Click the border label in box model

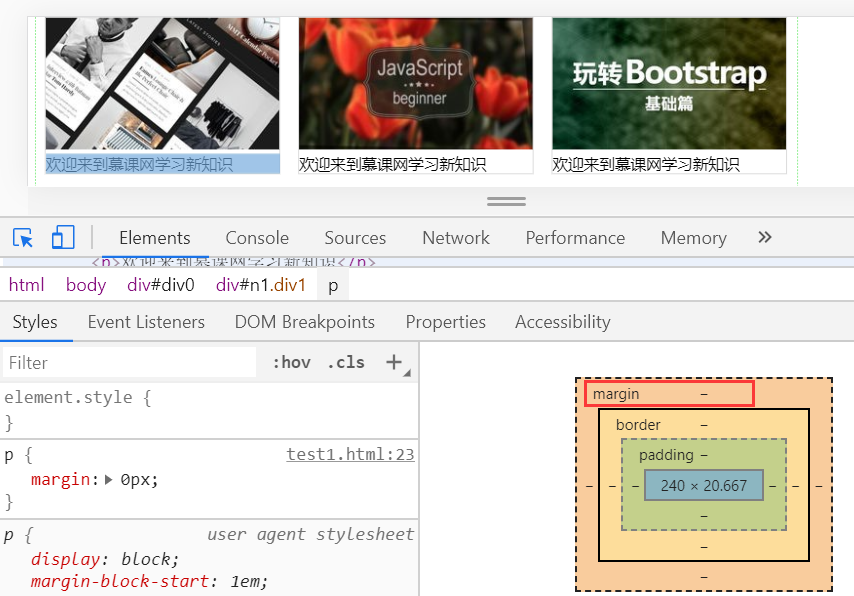click(x=638, y=425)
